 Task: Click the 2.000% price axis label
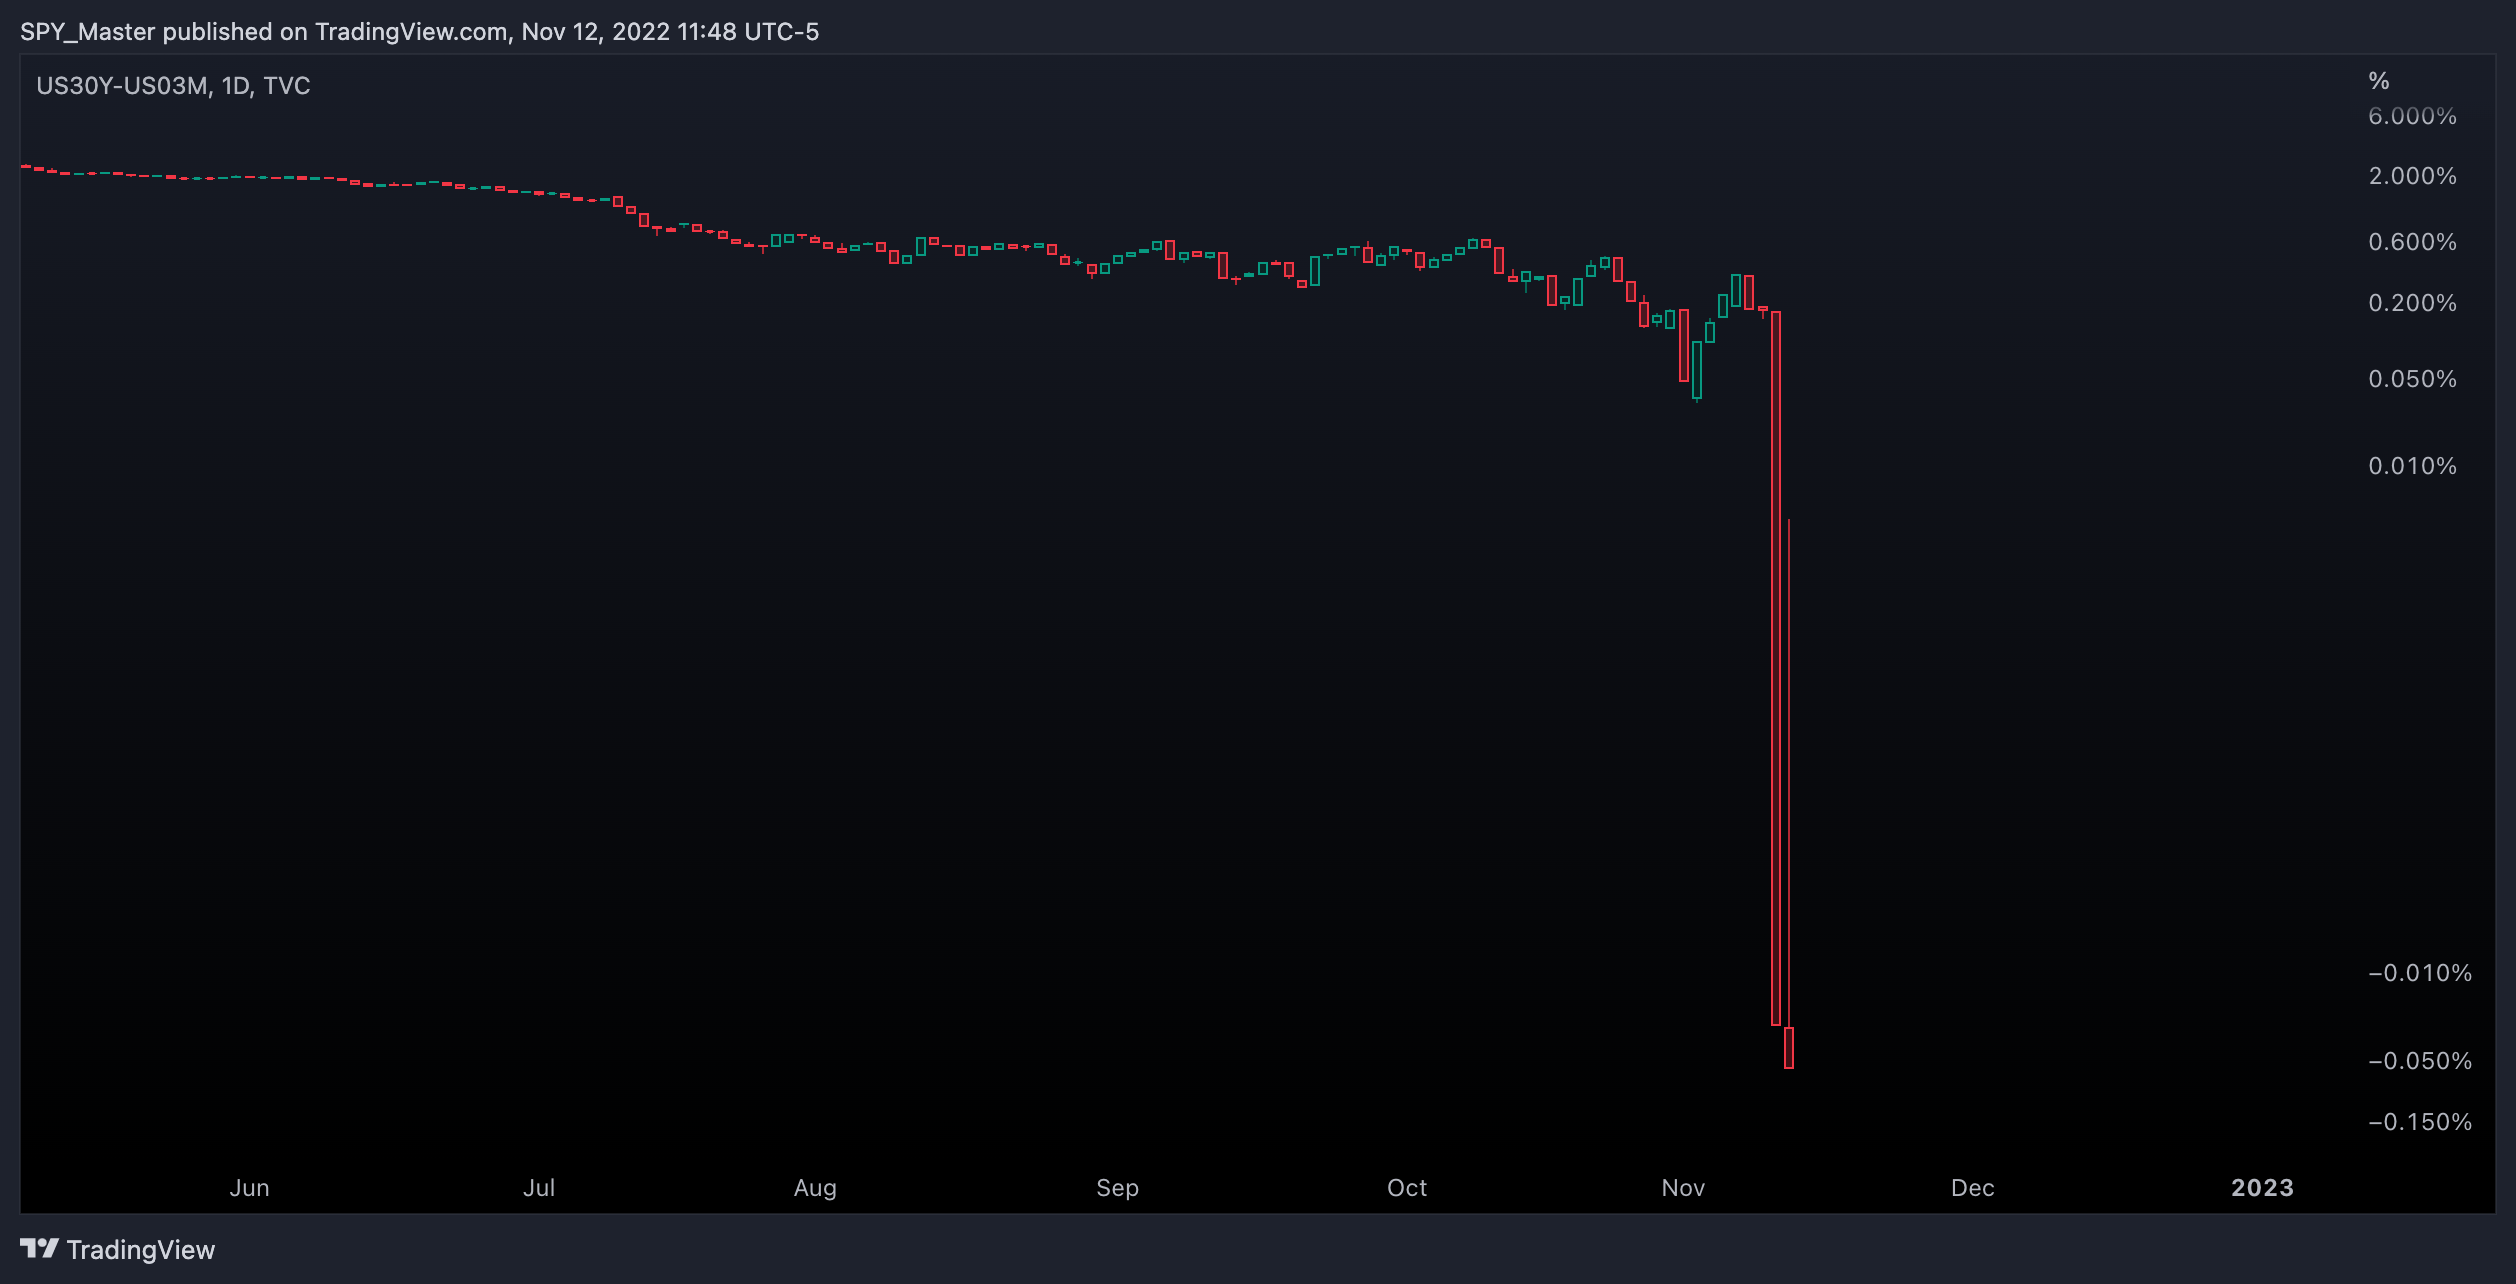pos(2412,176)
